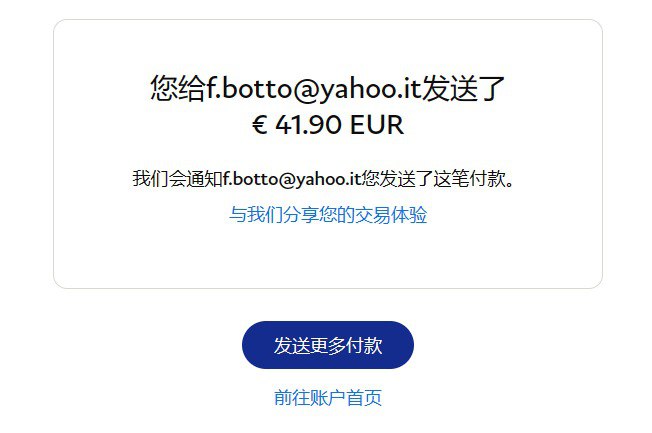Screen dimensions: 652x433
Task: Select the f.botto@yahoo.it email in the large heading
Action: tap(314, 89)
